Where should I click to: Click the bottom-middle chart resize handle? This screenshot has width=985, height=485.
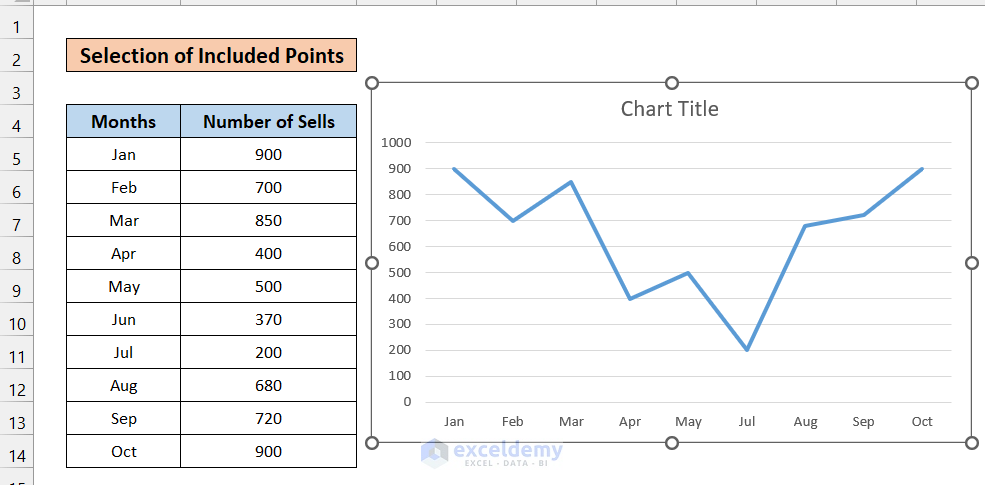click(672, 443)
